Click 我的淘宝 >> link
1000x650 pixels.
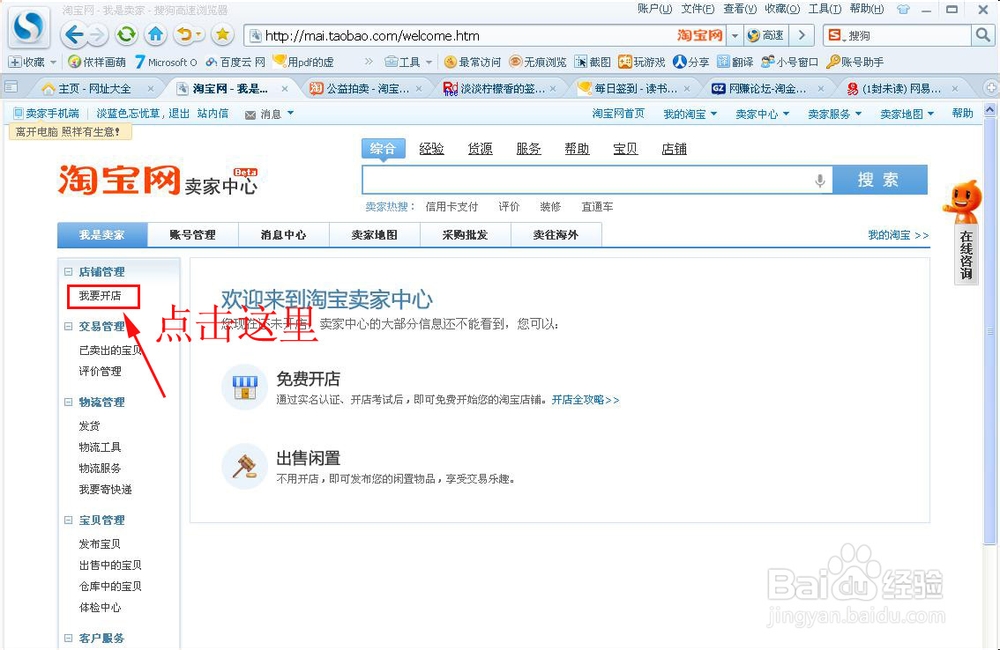898,235
